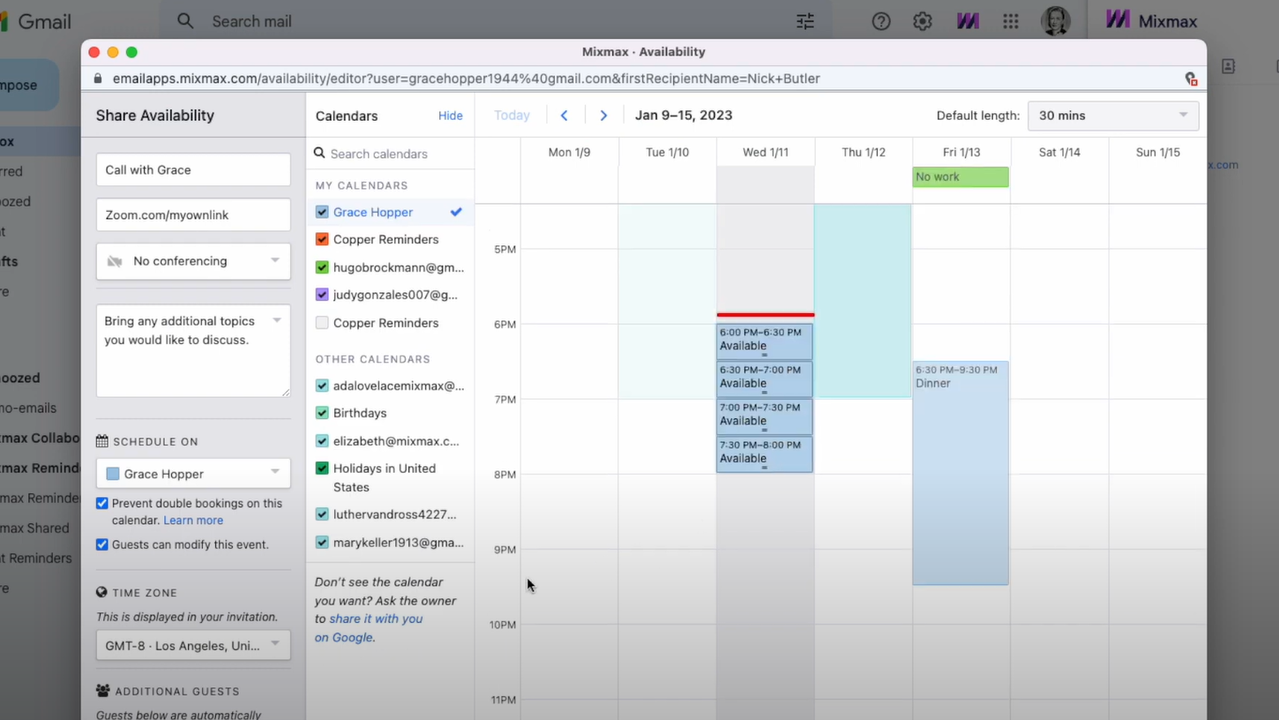Open the Google apps grid icon
Viewport: 1279px width, 720px height.
click(1011, 21)
